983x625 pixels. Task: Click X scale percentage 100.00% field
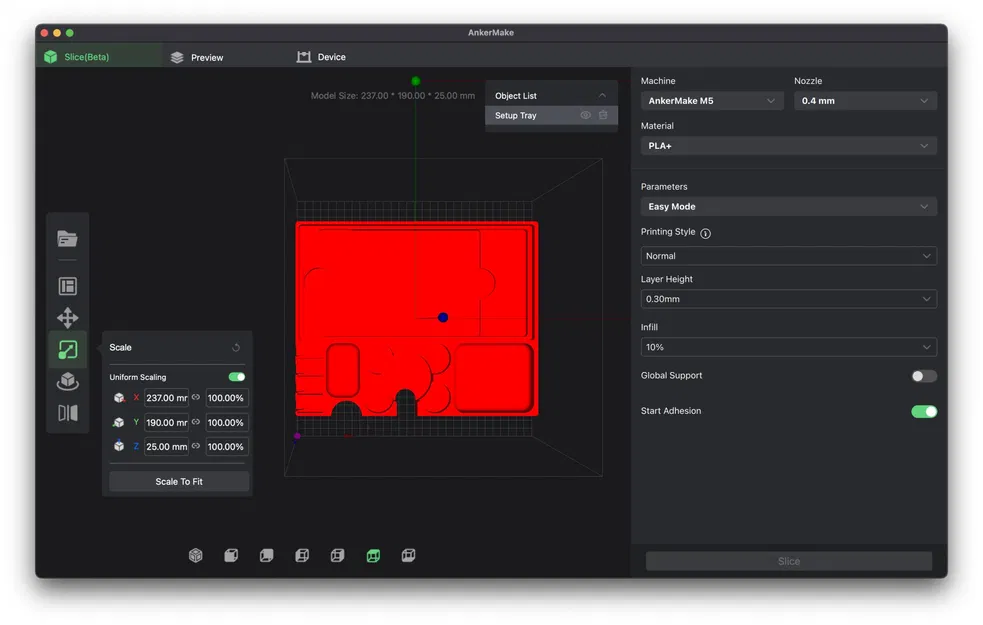click(226, 397)
